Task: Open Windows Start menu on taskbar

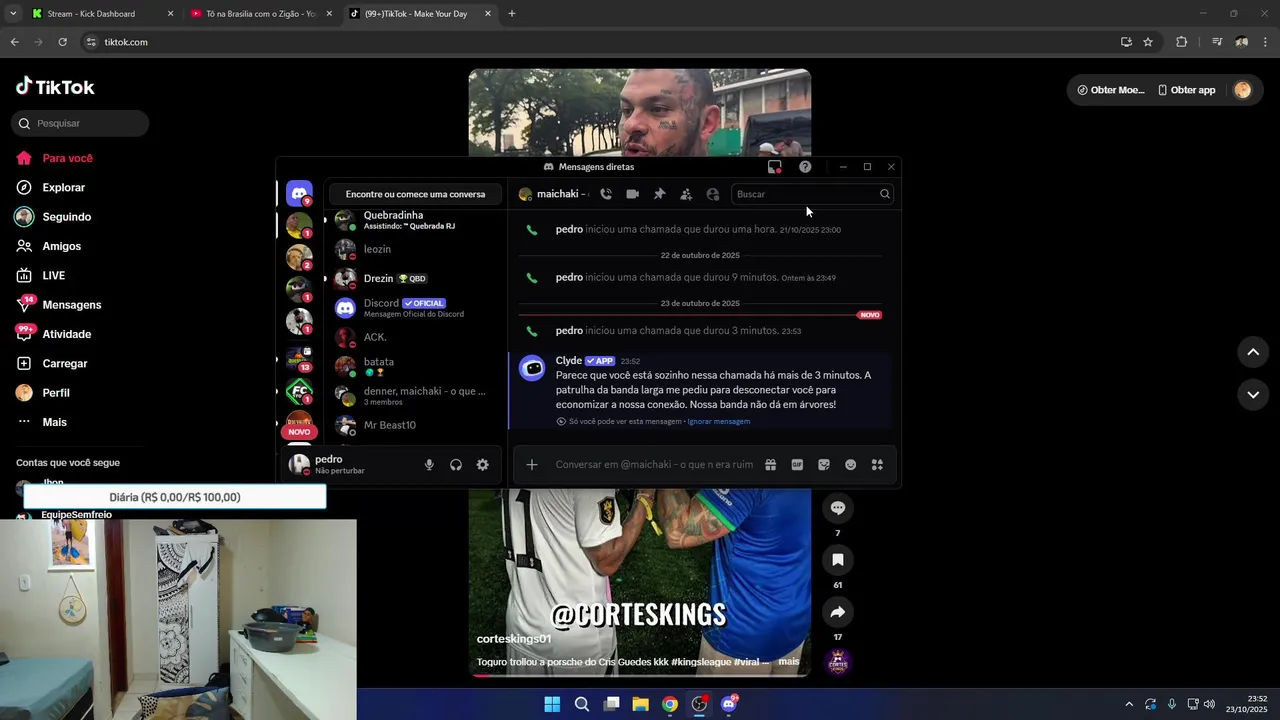Action: pyautogui.click(x=552, y=704)
